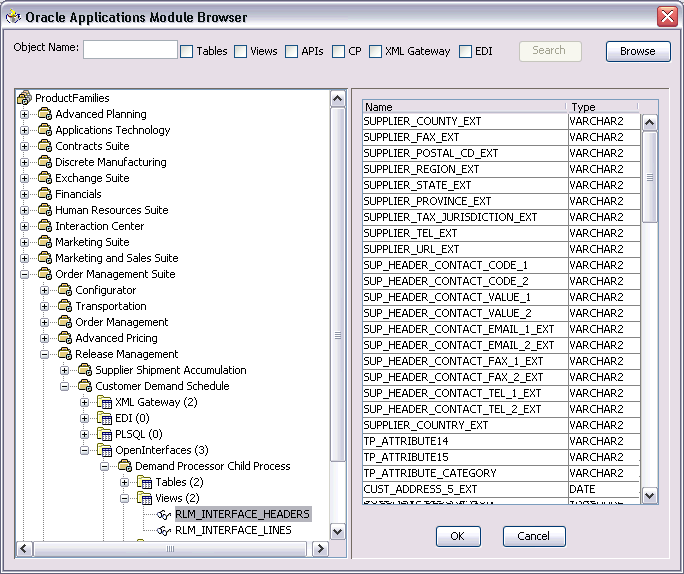Click the Browse button
Screen dimensions: 684x574
pyautogui.click(x=638, y=51)
